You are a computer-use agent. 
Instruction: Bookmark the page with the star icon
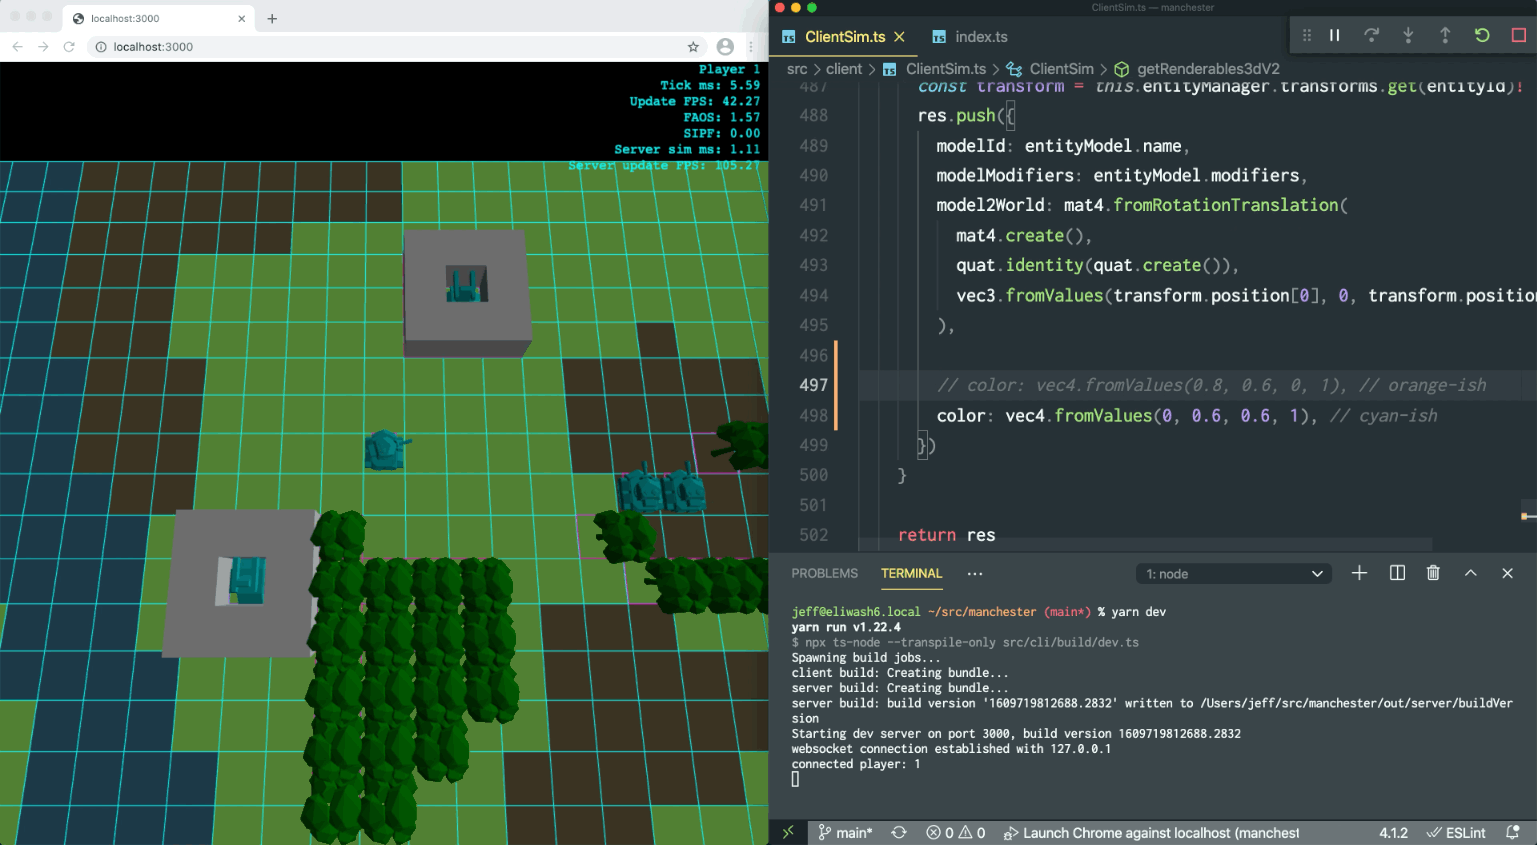693,47
